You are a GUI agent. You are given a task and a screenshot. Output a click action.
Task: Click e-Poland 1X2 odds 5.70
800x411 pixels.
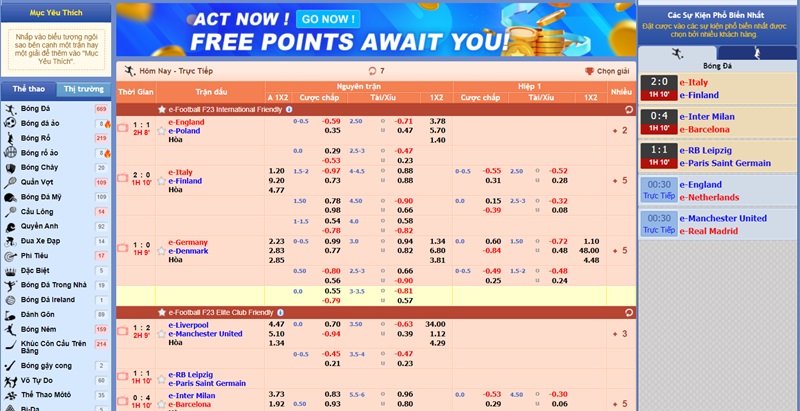437,131
